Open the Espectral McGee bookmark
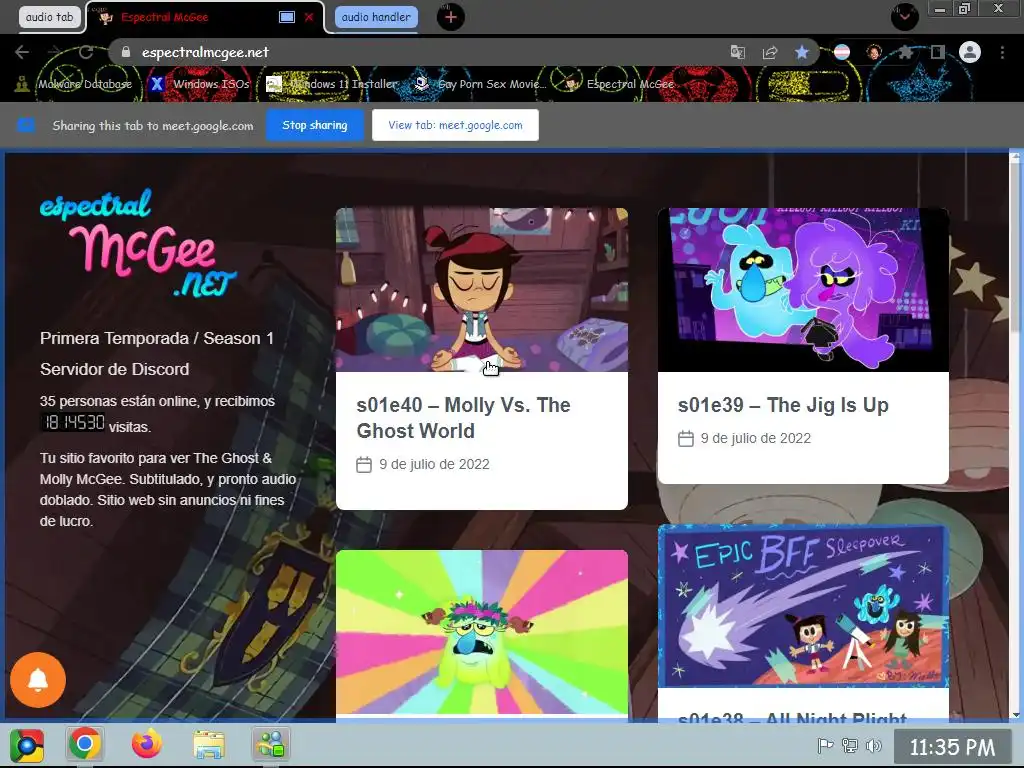 pyautogui.click(x=618, y=84)
